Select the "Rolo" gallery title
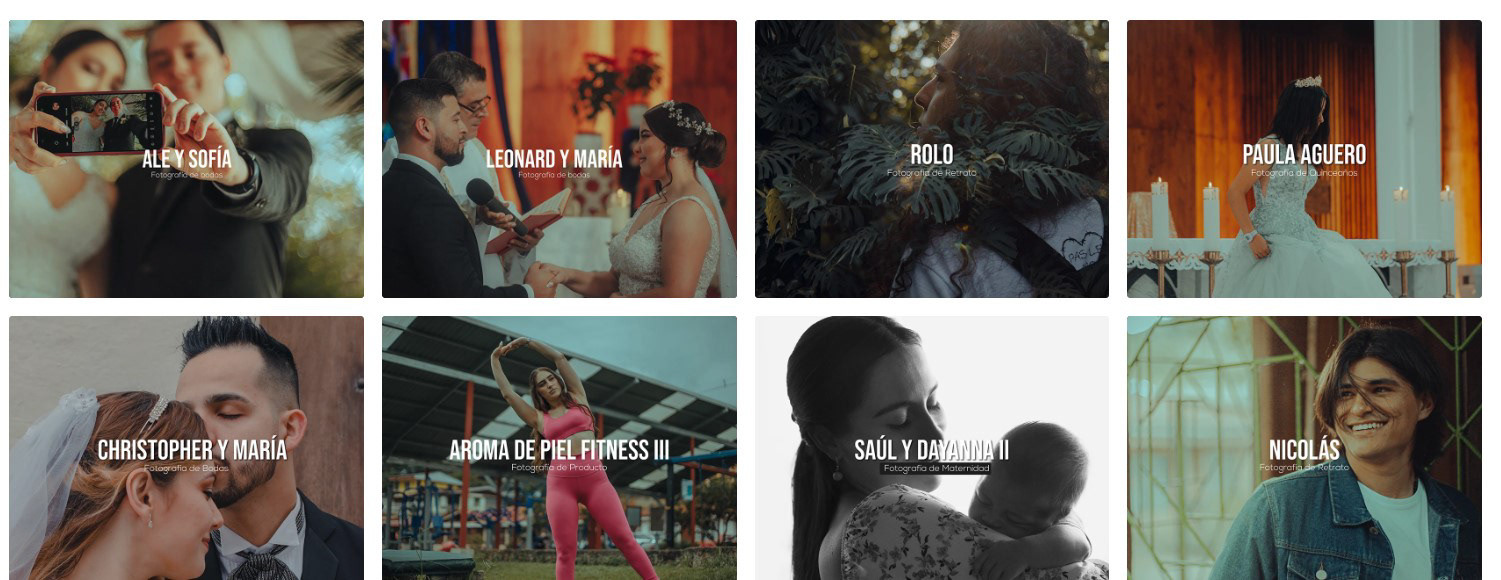The image size is (1501, 580). click(x=932, y=155)
